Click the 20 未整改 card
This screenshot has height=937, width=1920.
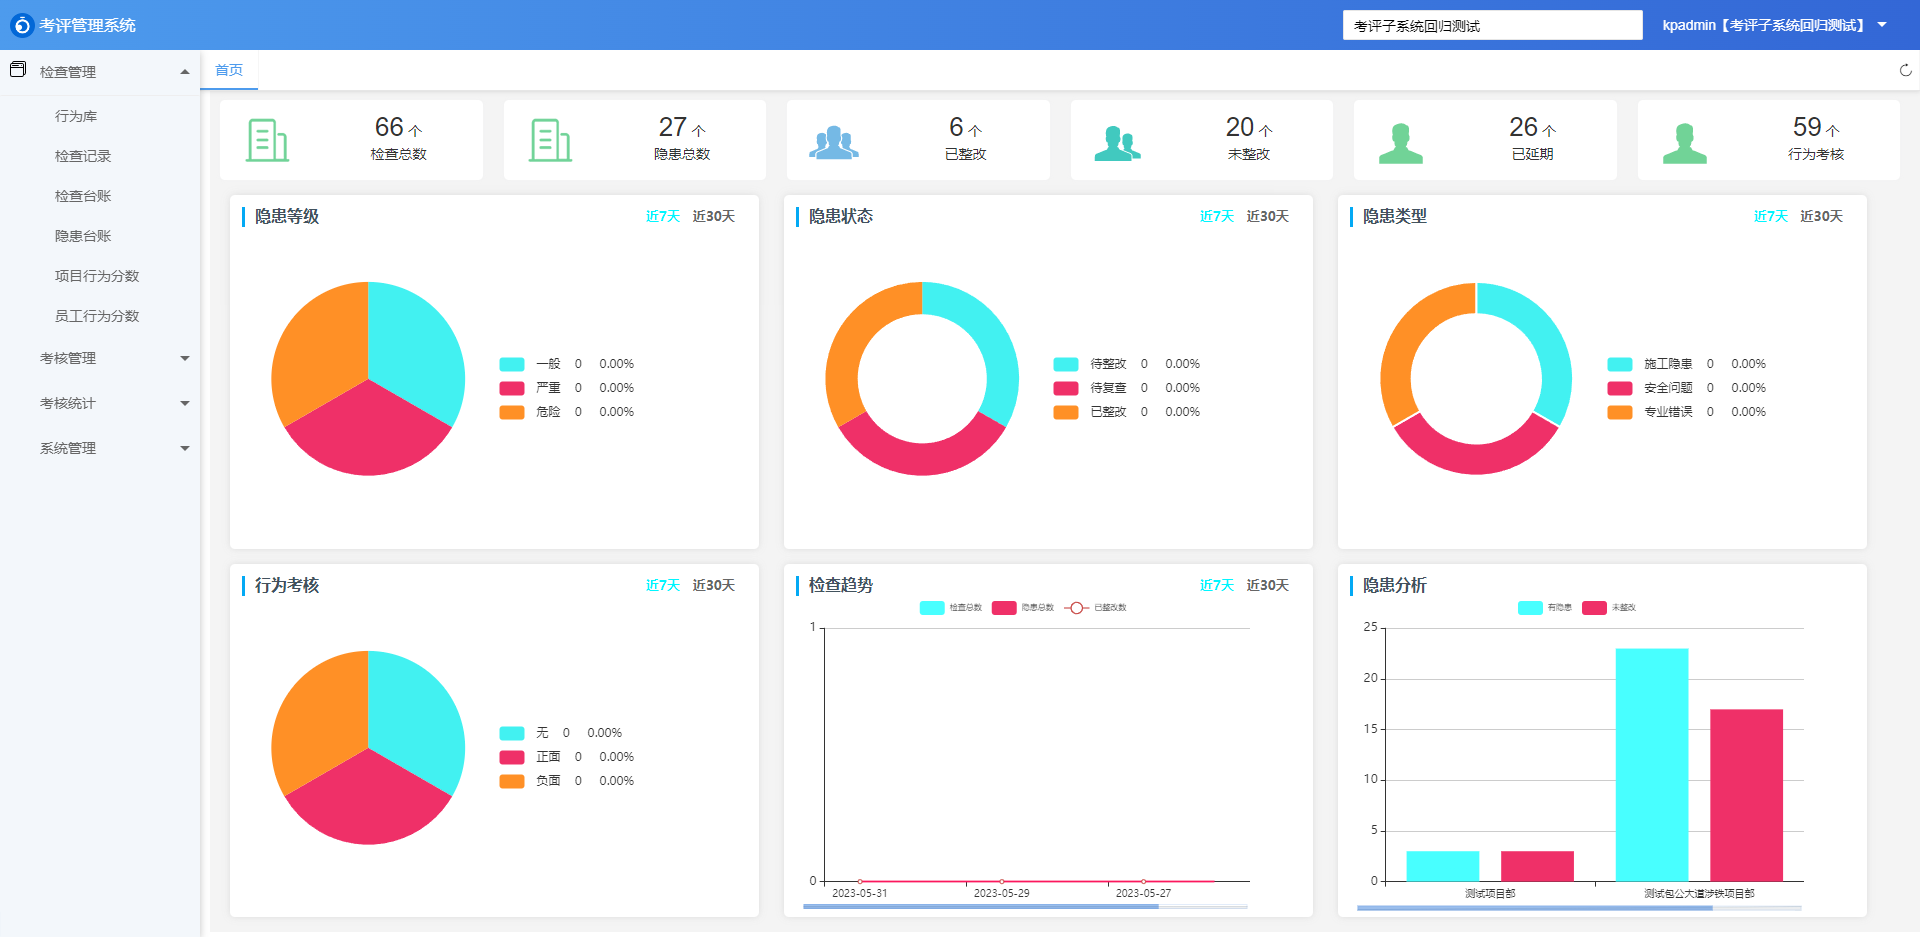point(1202,140)
